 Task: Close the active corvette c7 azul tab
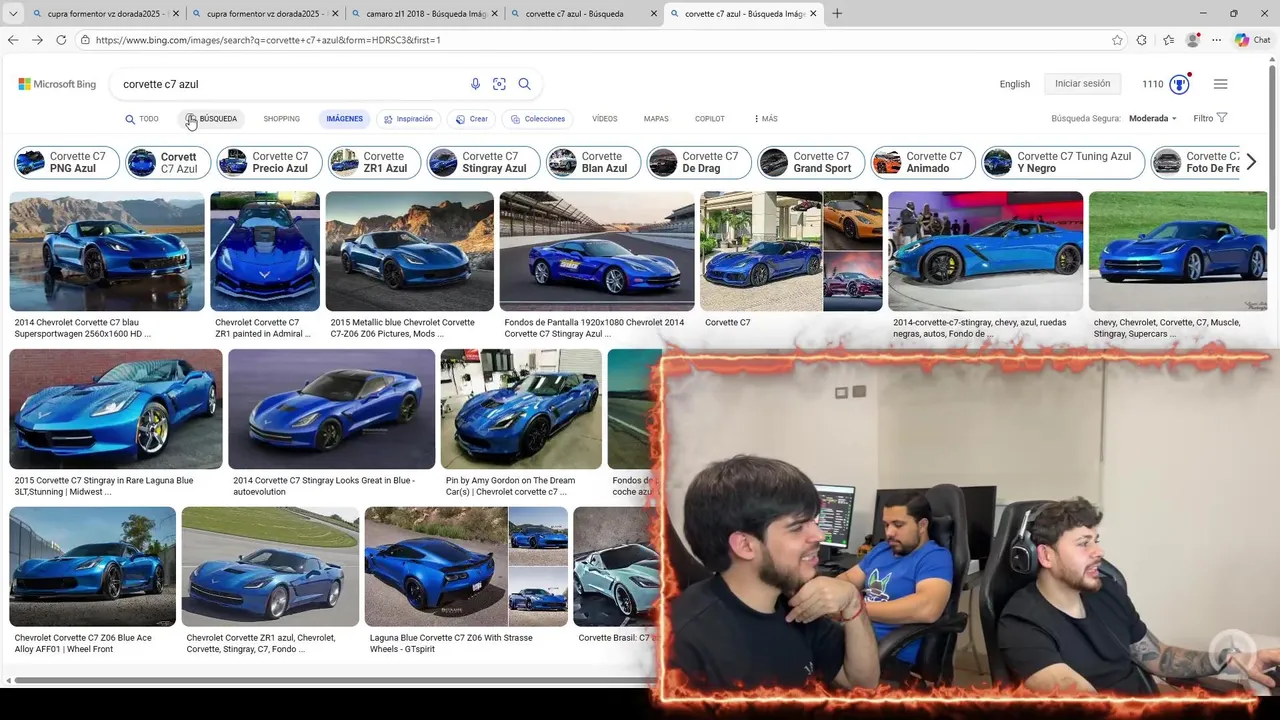[813, 14]
